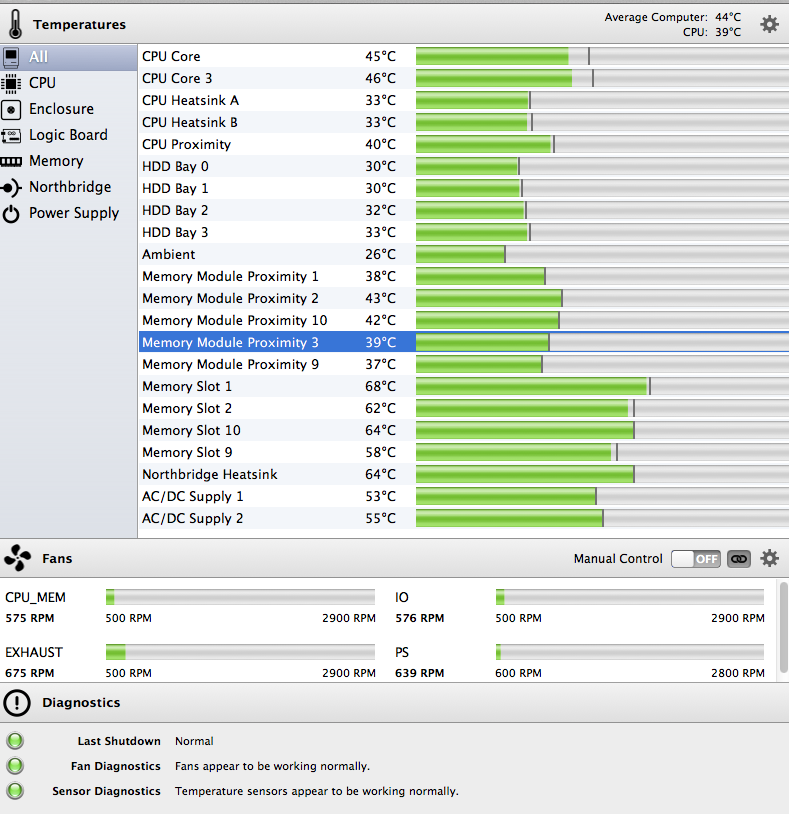Click the Sensor Diagnostics green status light
This screenshot has width=789, height=814.
coord(15,790)
